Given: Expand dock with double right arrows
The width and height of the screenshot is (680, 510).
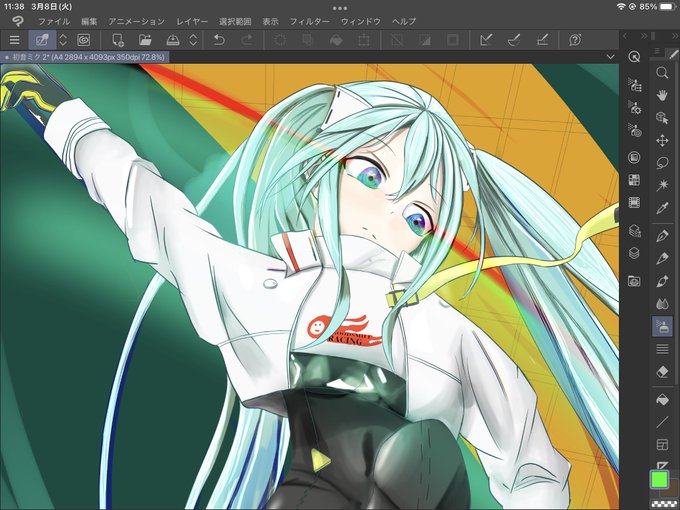Looking at the screenshot, I should (x=644, y=36).
